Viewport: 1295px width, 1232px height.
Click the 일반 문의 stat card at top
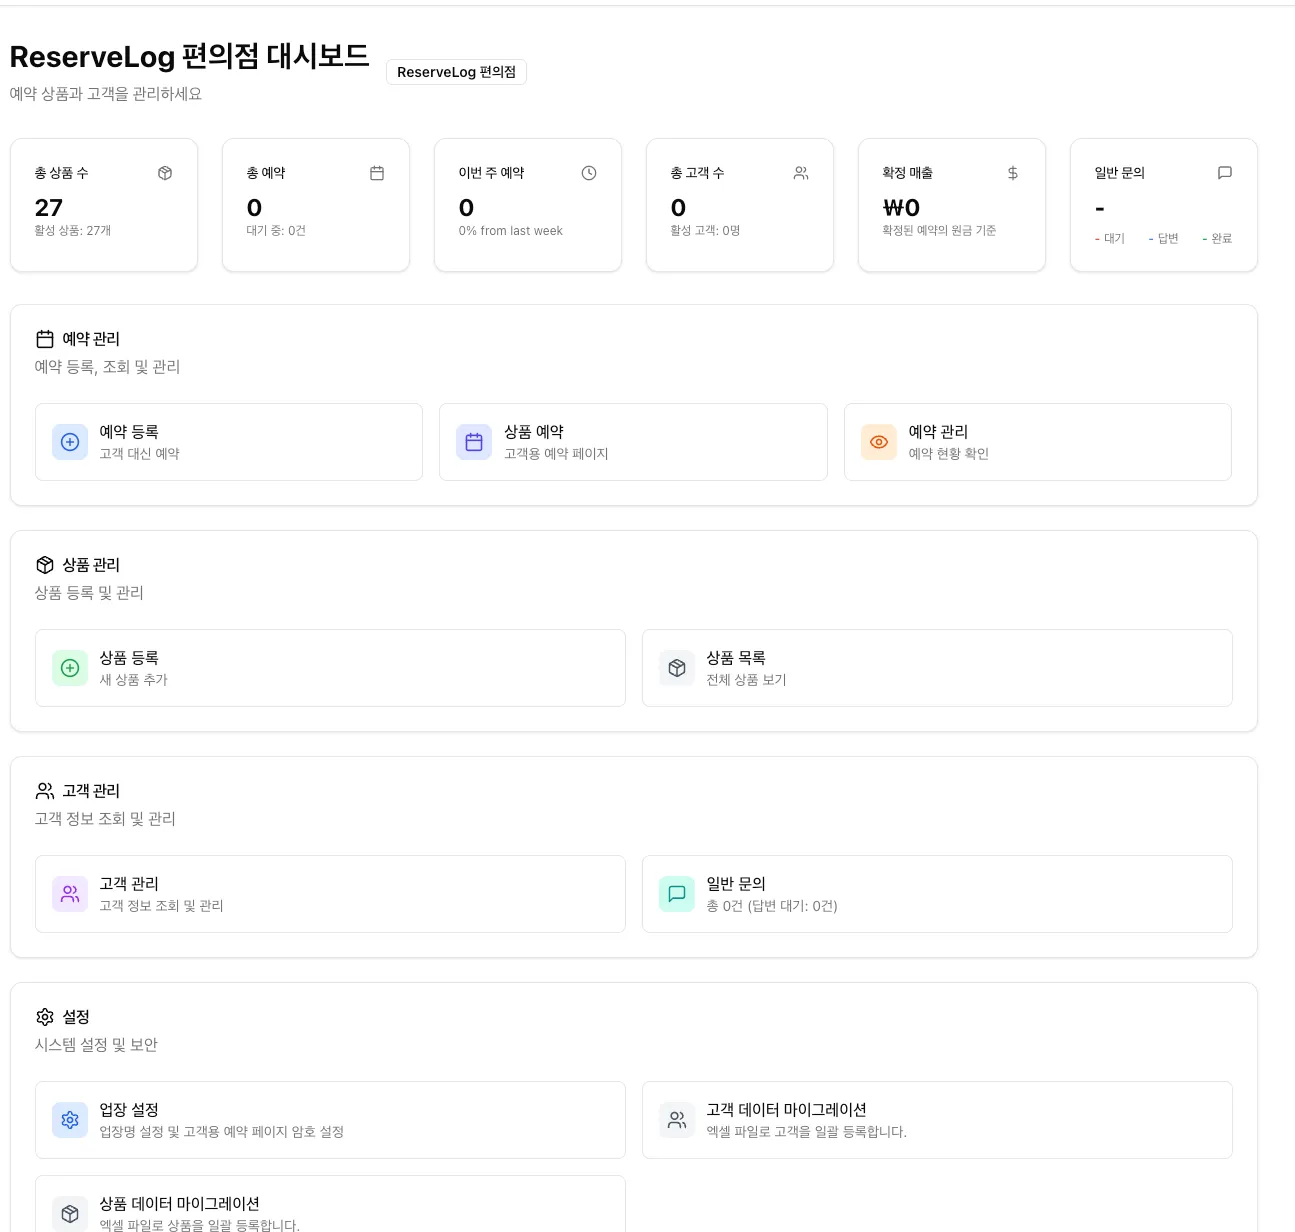(1163, 205)
